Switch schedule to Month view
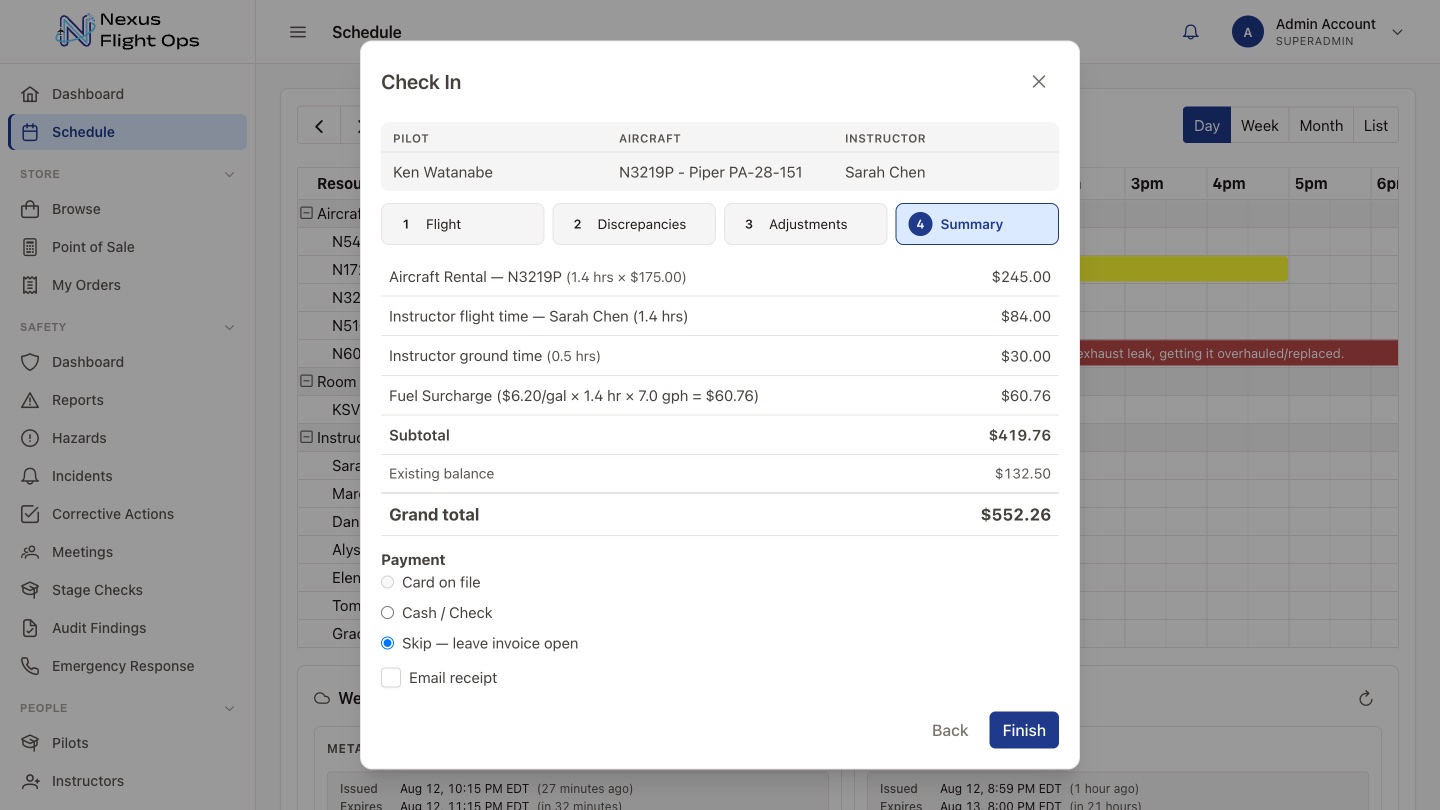Screen dimensions: 1440x810 (1321, 125)
